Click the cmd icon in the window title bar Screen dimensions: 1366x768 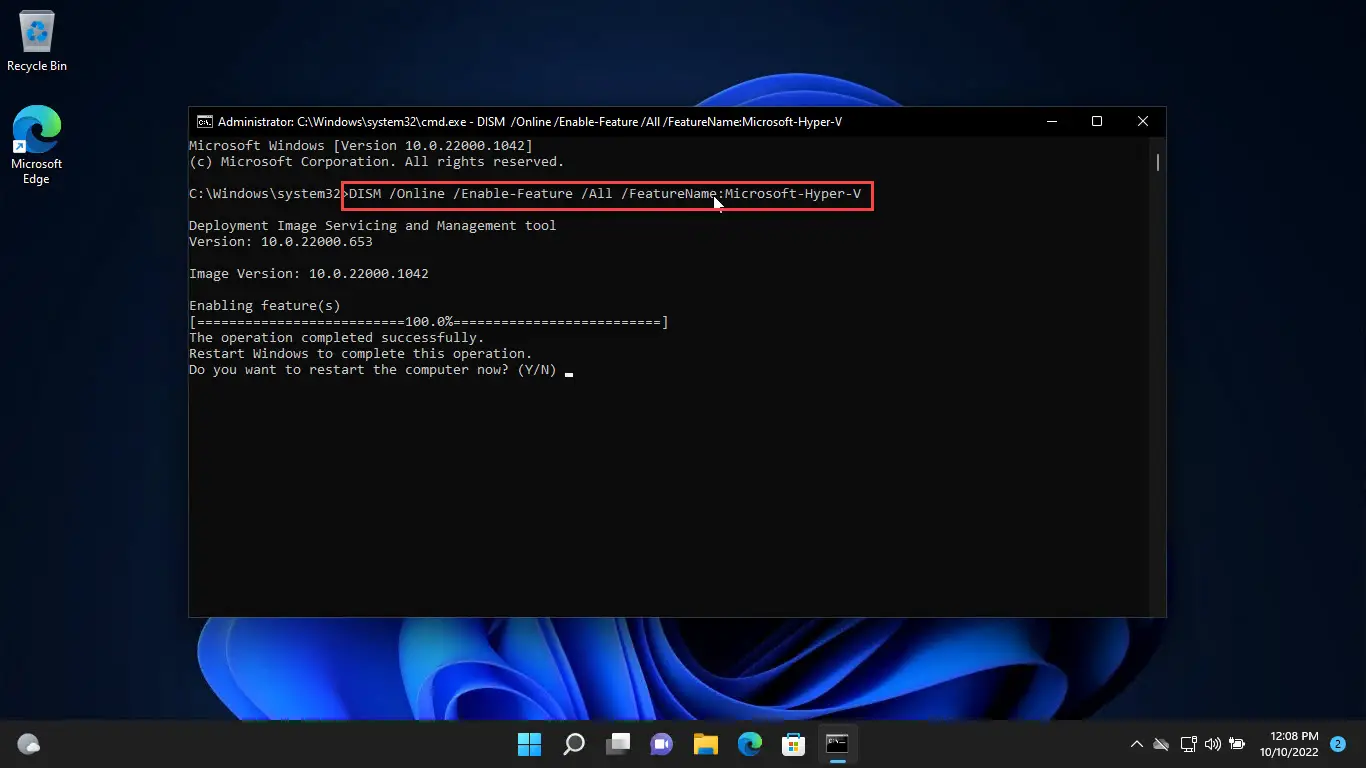(x=204, y=122)
